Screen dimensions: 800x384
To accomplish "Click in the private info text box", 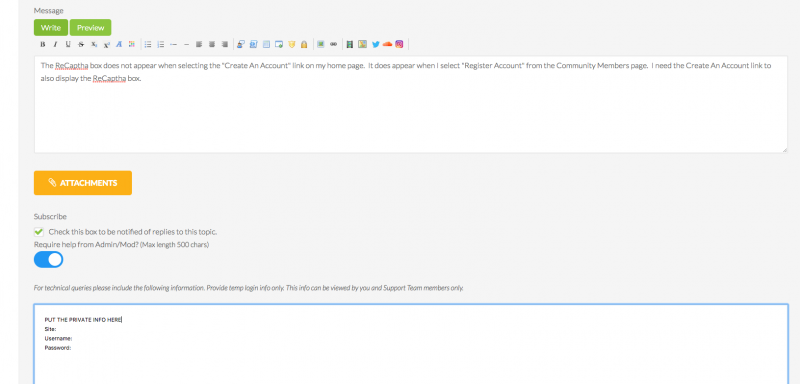I will [411, 344].
